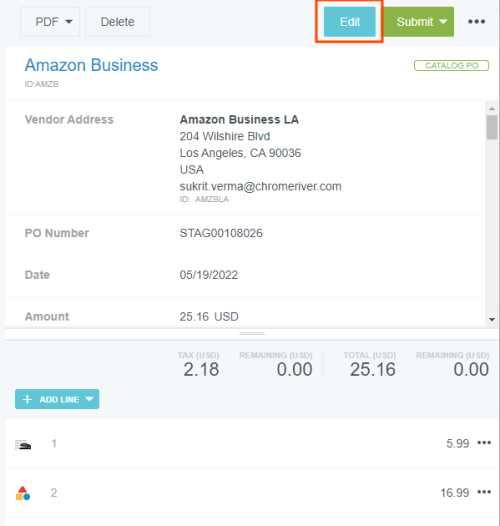Select line item 2 row for 16.99

point(252,493)
